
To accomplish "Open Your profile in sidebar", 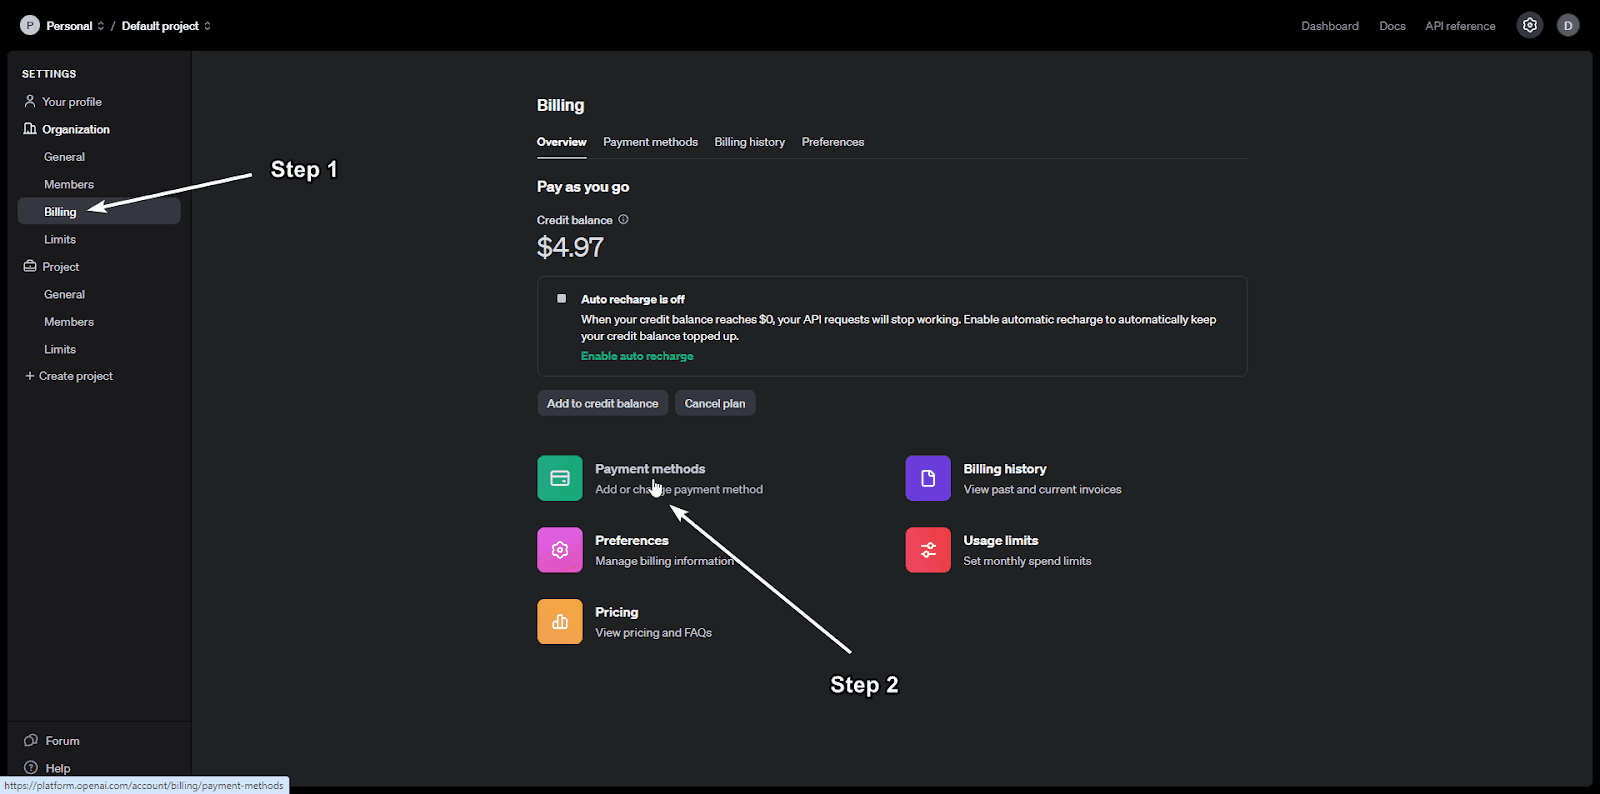I will (71, 102).
